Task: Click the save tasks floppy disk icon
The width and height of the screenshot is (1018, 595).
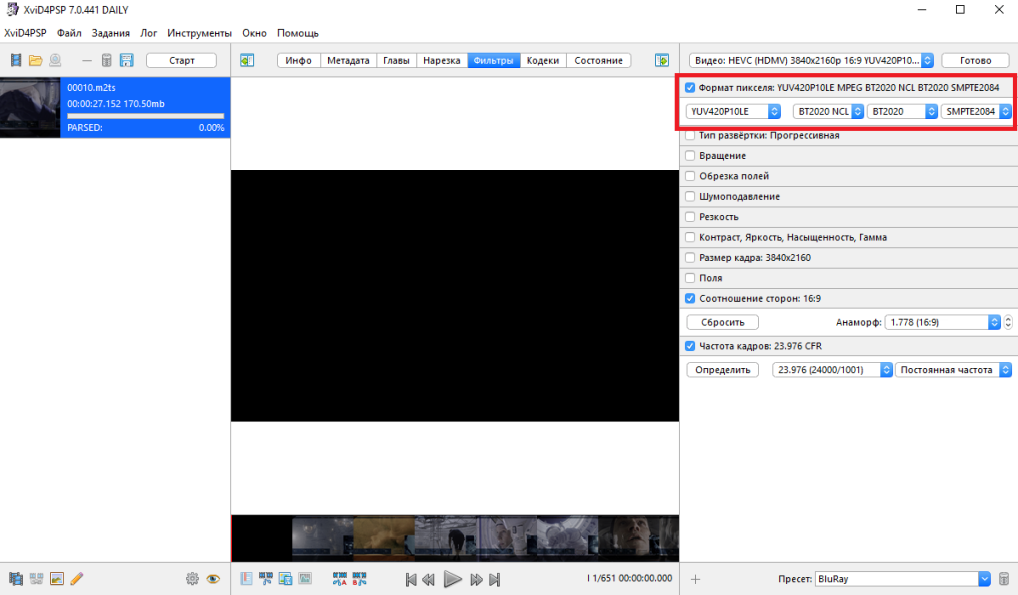Action: click(x=127, y=60)
